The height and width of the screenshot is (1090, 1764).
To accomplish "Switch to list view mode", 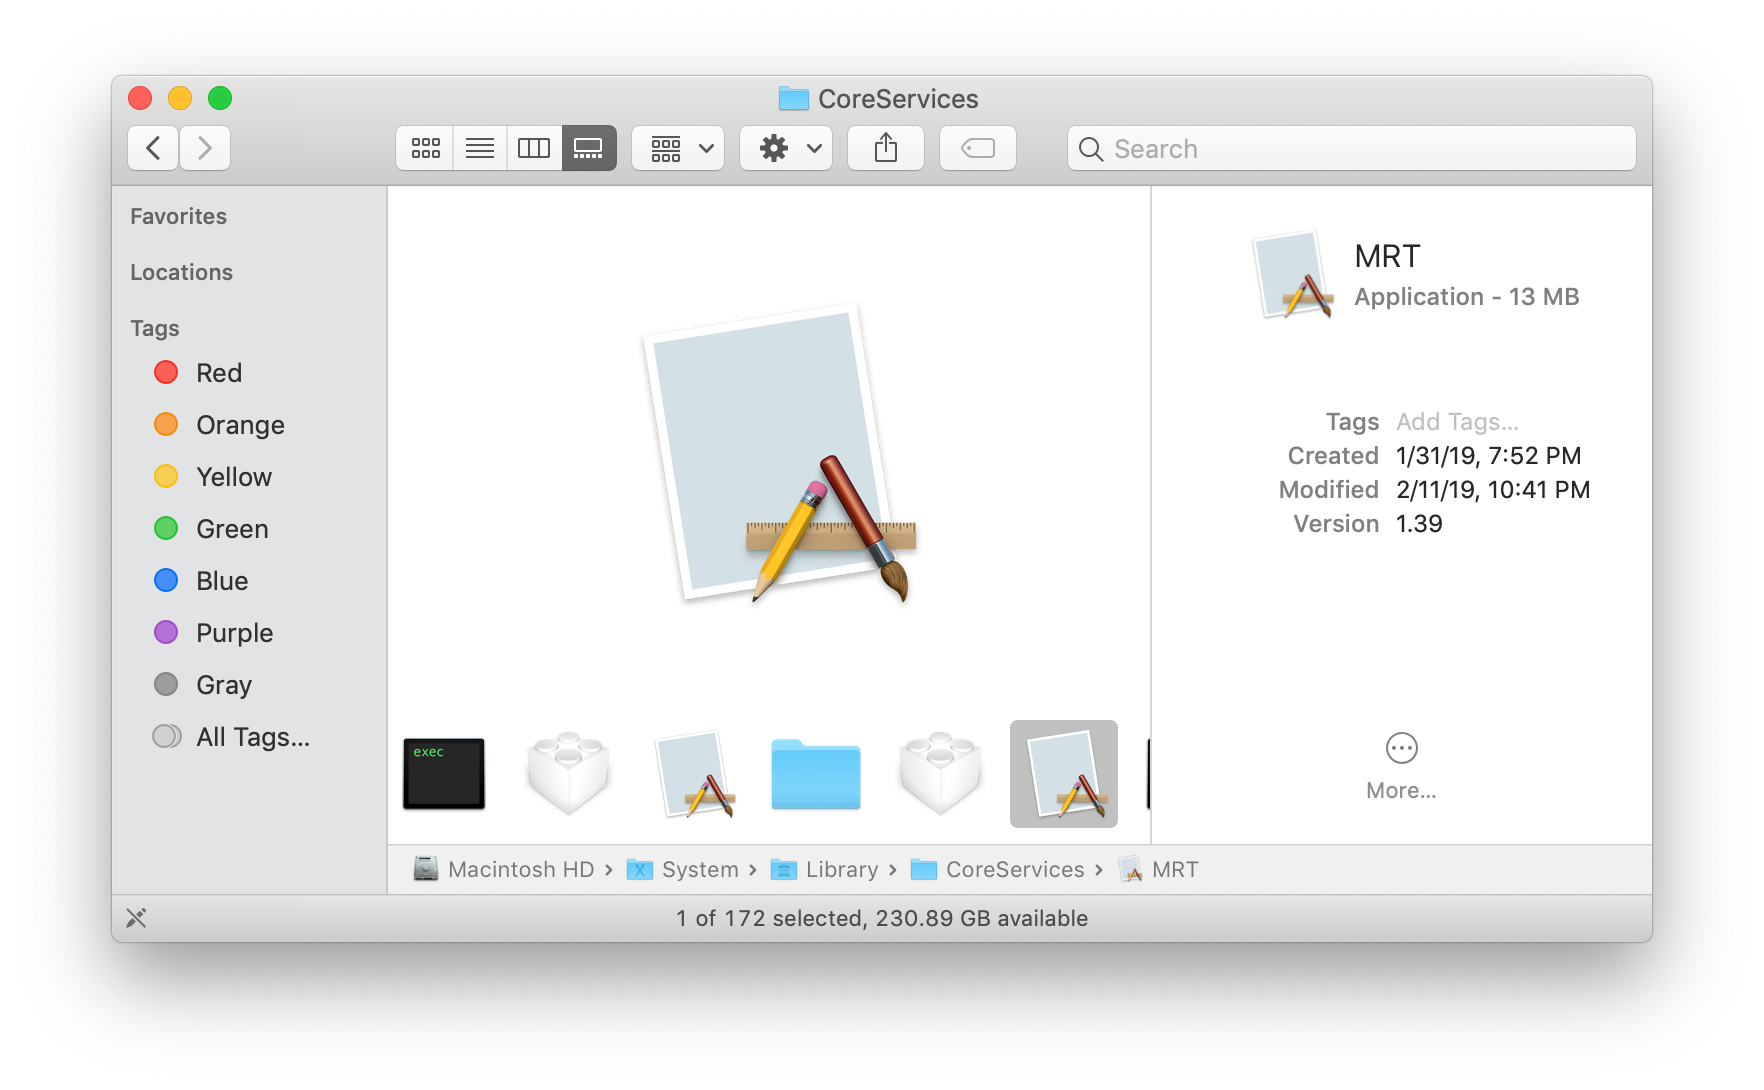I will (x=480, y=149).
